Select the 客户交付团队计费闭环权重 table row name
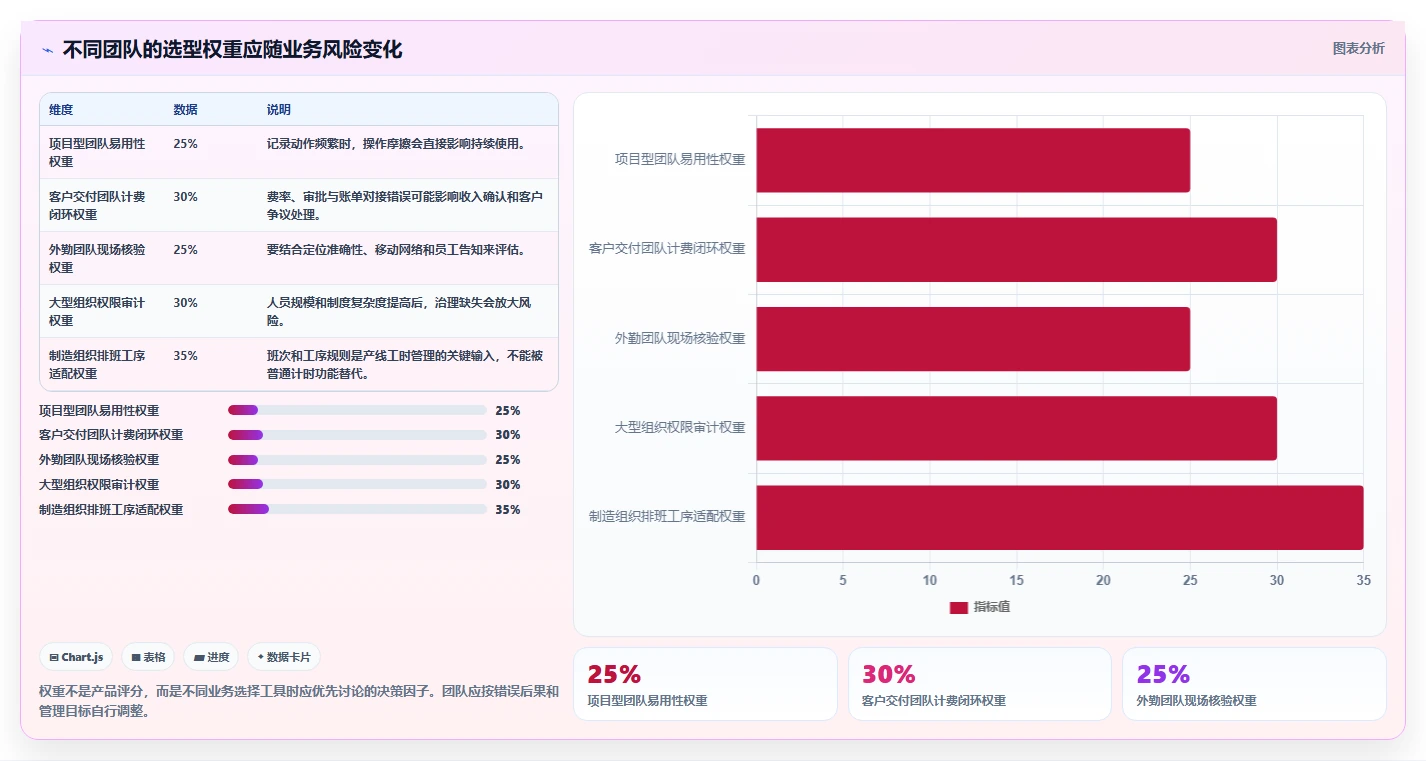Screen dimensions: 1426x761 (x=97, y=205)
